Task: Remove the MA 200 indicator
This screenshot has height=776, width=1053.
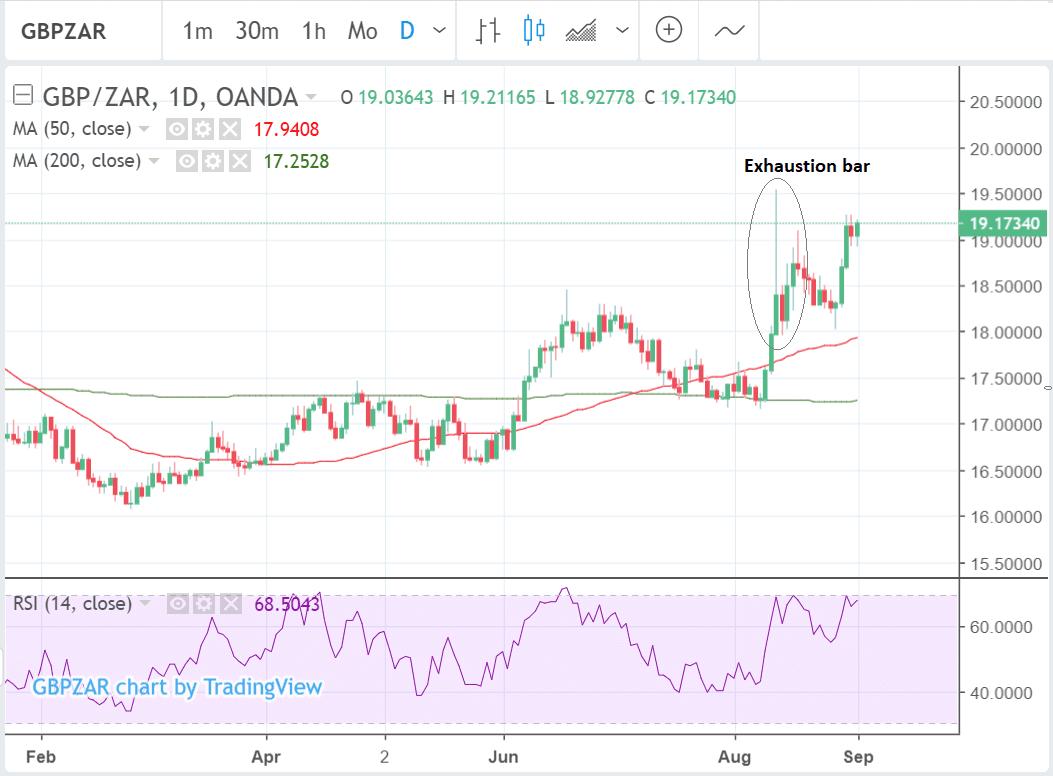Action: coord(239,161)
